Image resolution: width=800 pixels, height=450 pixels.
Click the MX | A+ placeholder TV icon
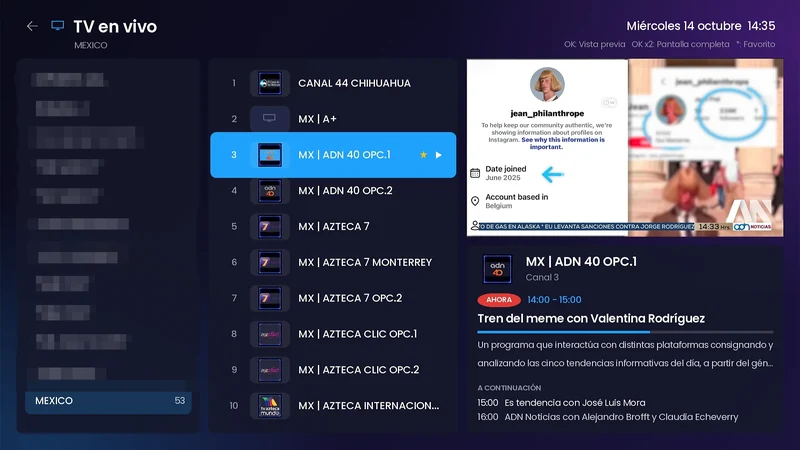[x=269, y=119]
